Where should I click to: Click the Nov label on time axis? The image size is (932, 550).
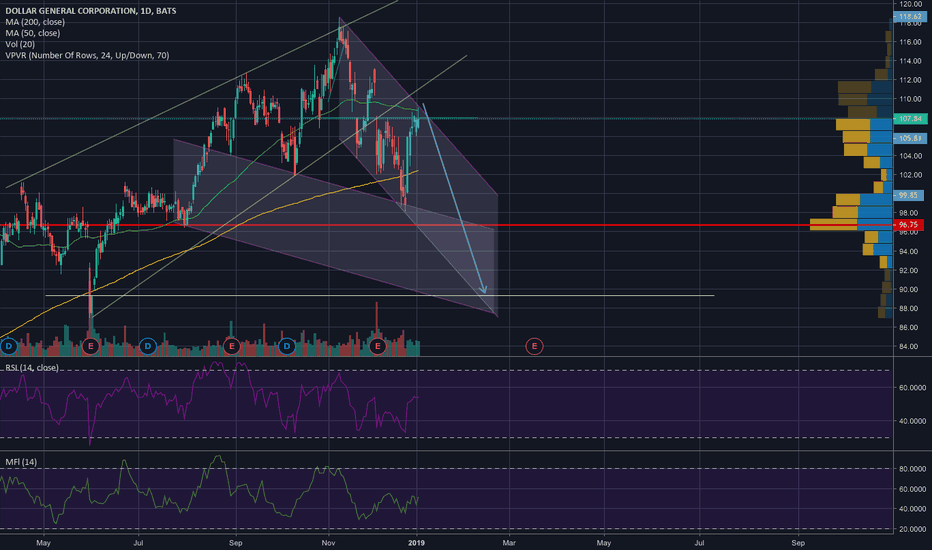point(328,542)
